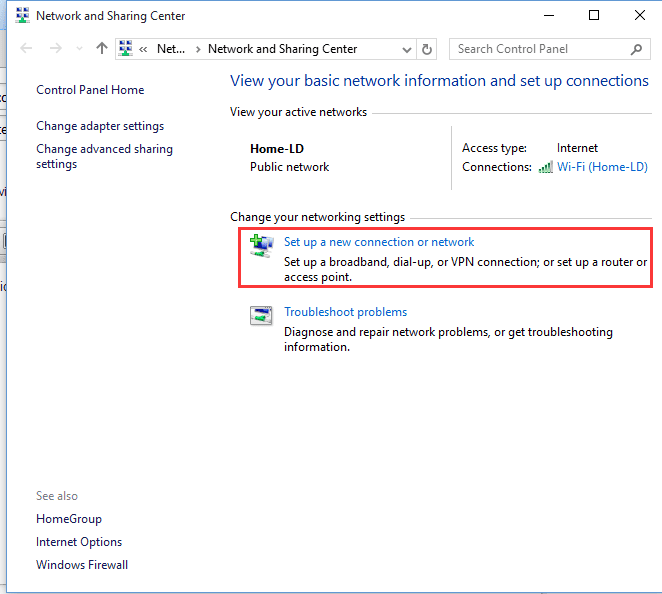Open Change advanced sharing settings
The width and height of the screenshot is (662, 594).
point(104,156)
